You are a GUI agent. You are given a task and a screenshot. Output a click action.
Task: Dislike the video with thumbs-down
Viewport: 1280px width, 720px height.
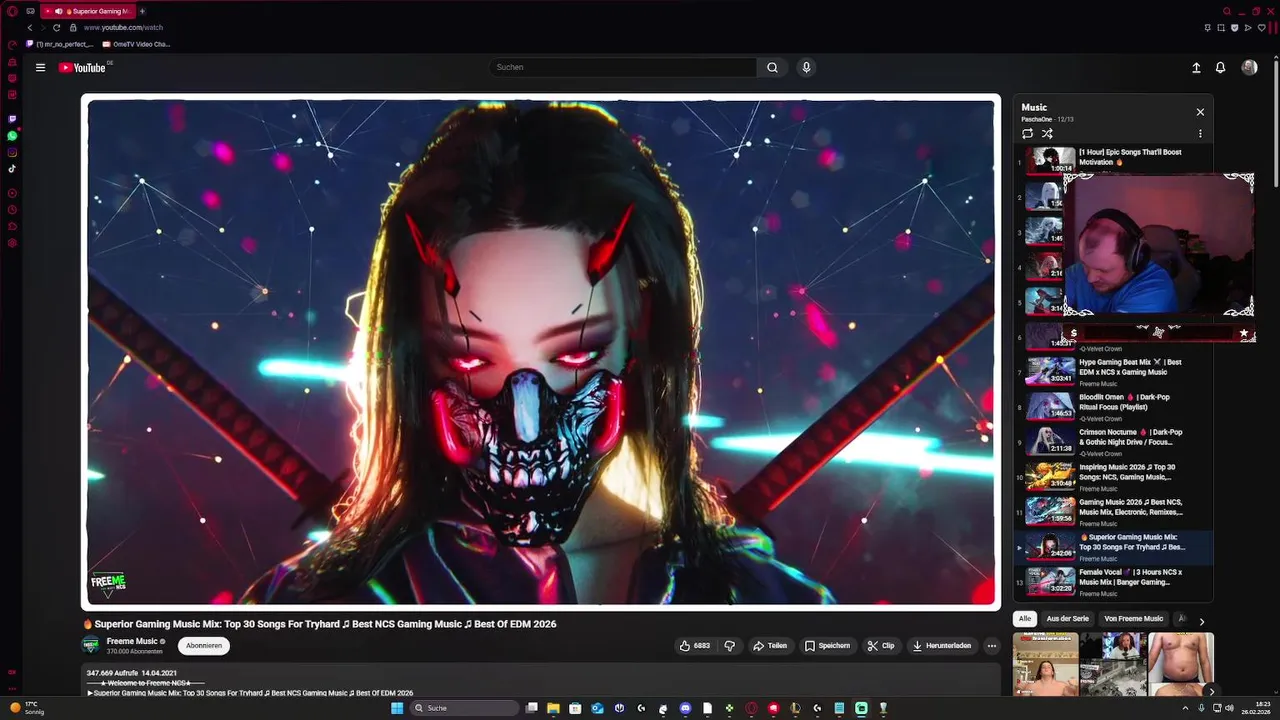[729, 646]
